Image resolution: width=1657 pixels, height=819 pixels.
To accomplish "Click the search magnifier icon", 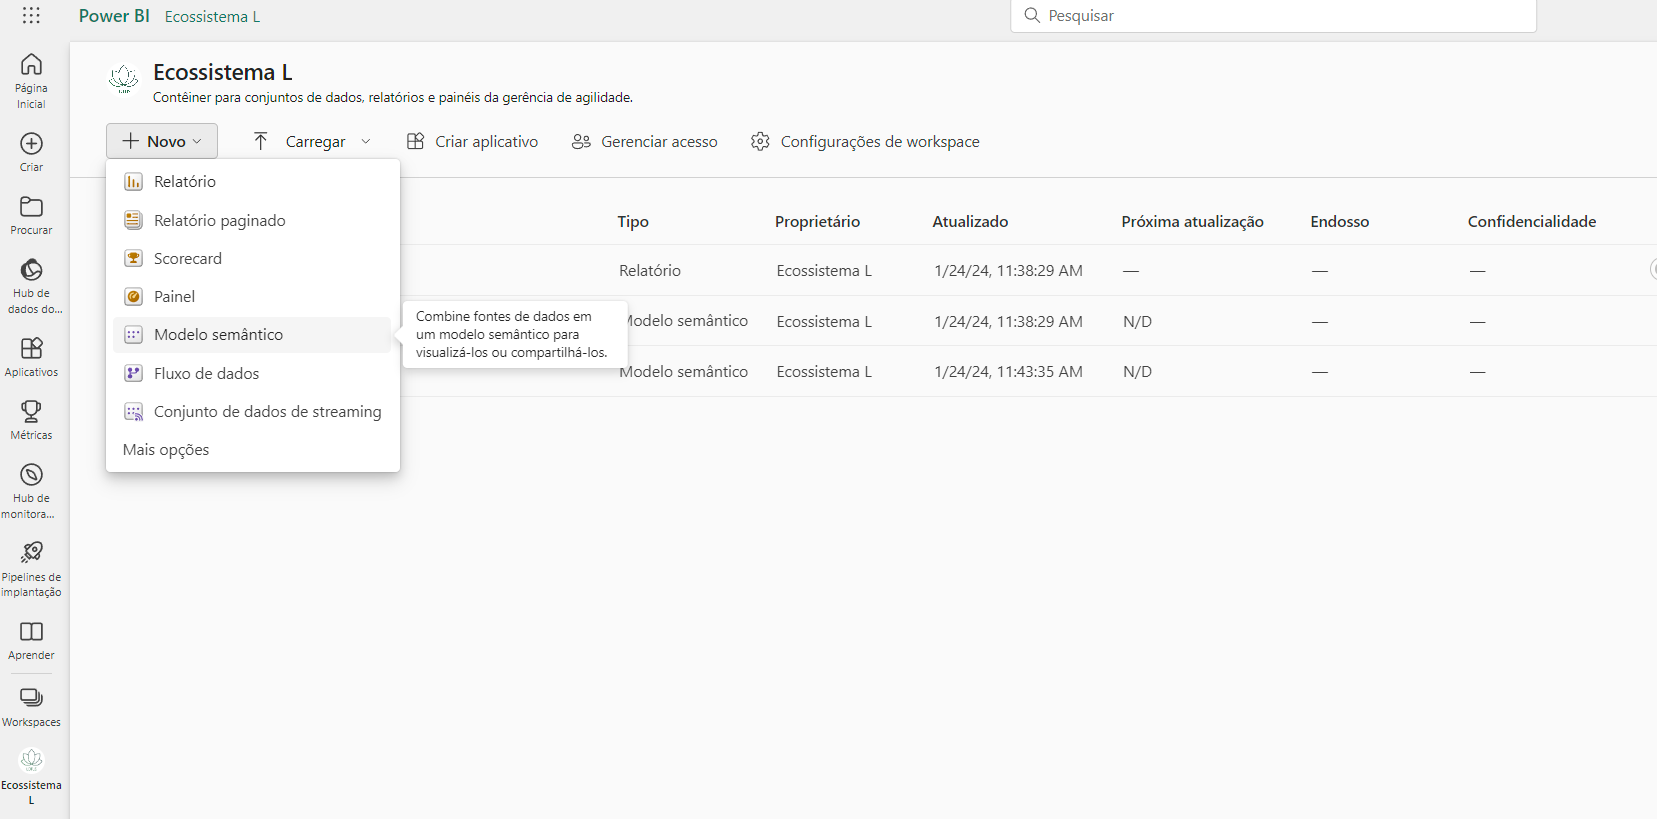I will tap(1032, 16).
